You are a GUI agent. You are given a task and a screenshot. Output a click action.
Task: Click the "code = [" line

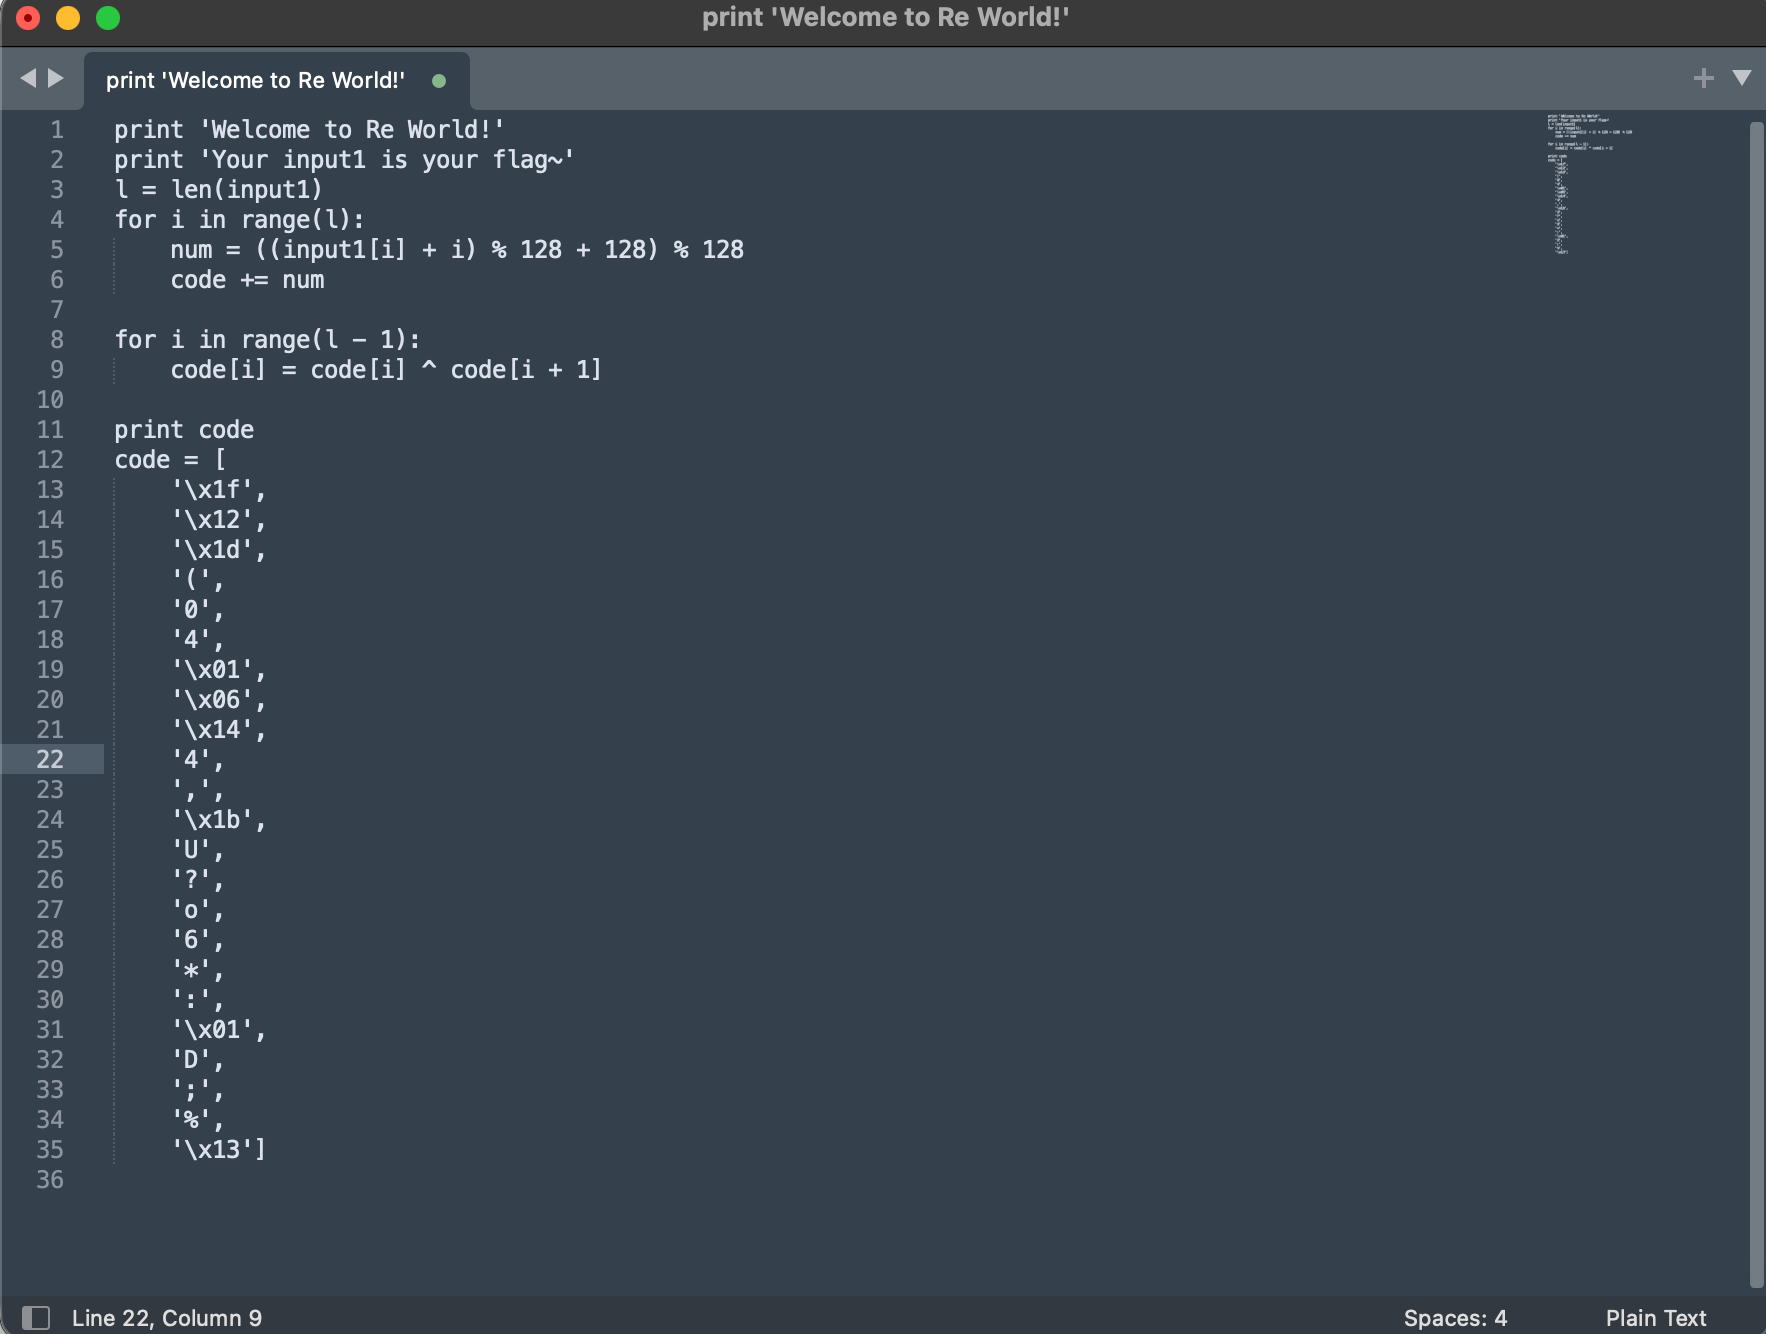[x=170, y=460]
